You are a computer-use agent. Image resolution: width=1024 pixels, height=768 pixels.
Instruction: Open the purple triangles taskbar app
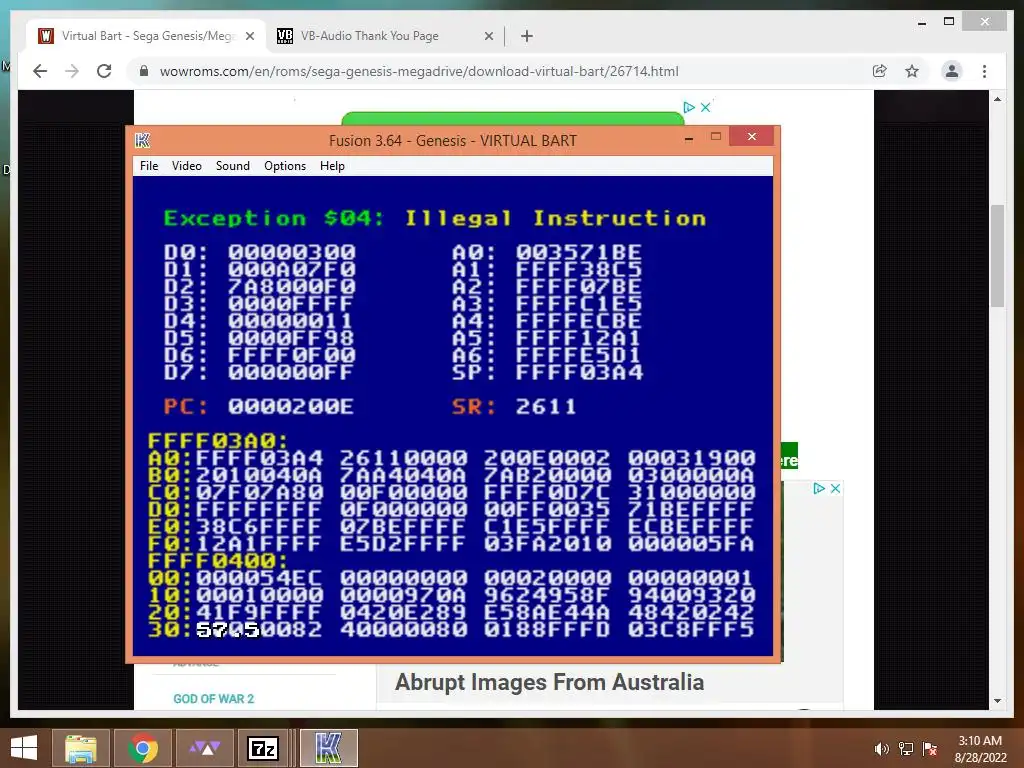click(204, 748)
